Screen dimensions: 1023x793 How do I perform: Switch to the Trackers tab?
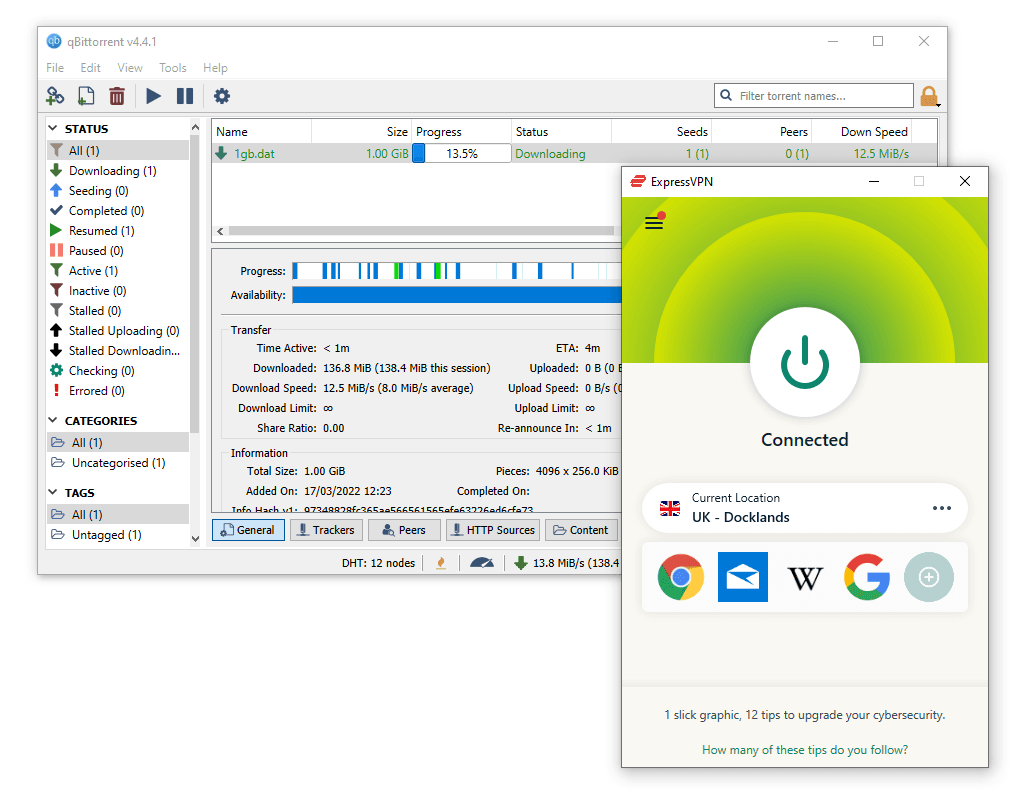coord(326,530)
